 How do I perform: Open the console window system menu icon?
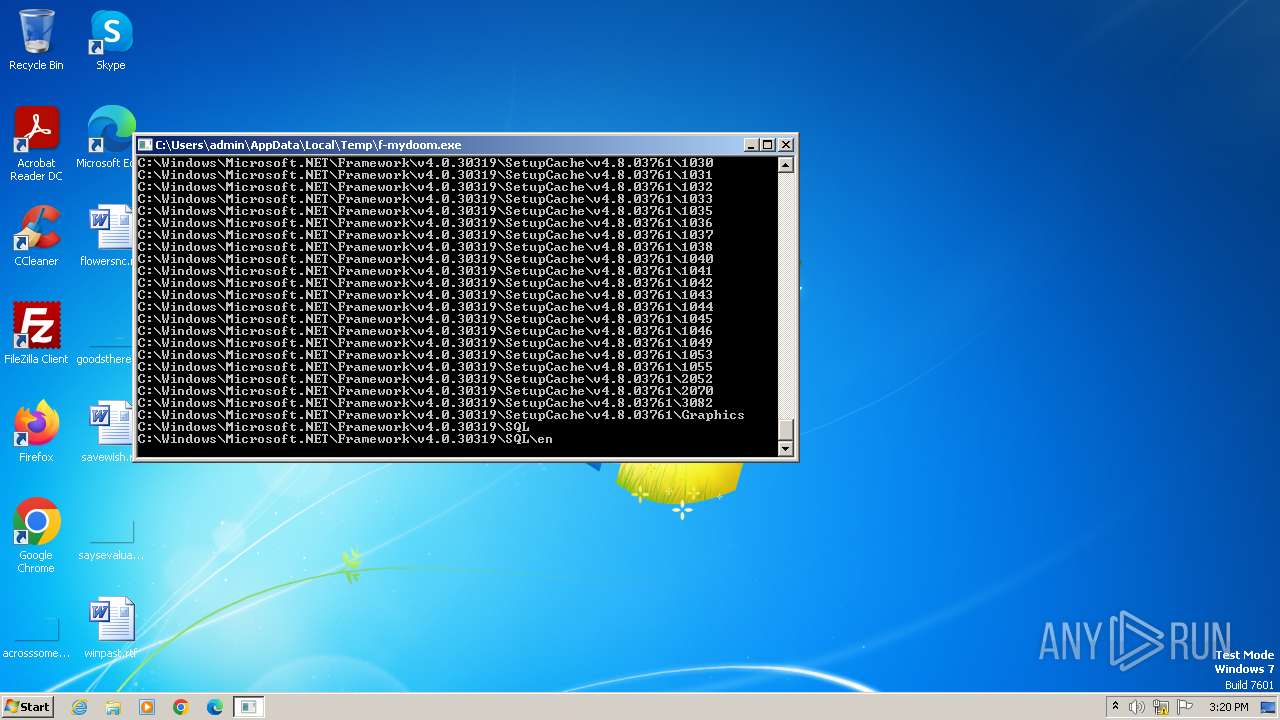145,145
